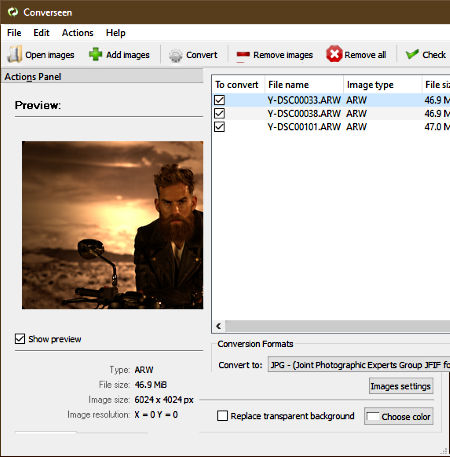This screenshot has width=450, height=457.
Task: Select file name Y-DSC00101.ARW
Action: click(304, 127)
